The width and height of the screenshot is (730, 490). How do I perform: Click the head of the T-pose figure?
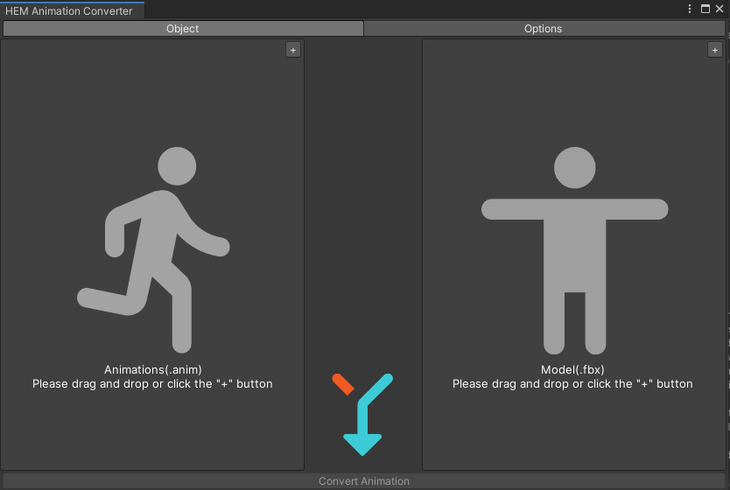coord(574,167)
